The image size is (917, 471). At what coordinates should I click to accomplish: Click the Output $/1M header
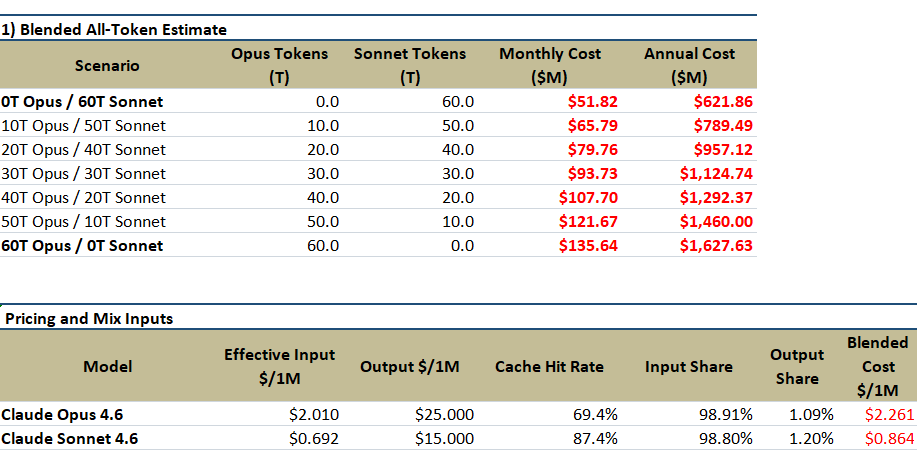(x=409, y=366)
